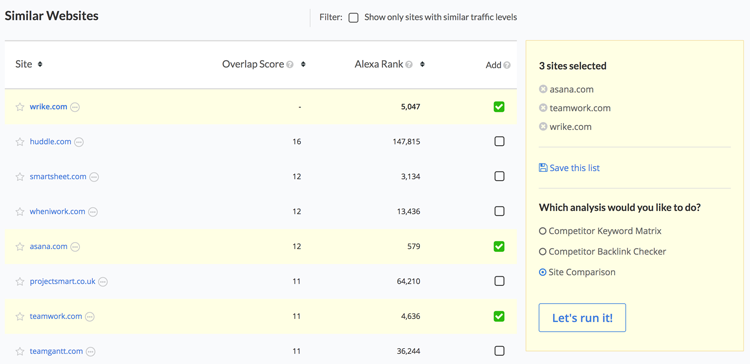Click the Add column help icon
This screenshot has height=364, width=750.
pos(507,65)
